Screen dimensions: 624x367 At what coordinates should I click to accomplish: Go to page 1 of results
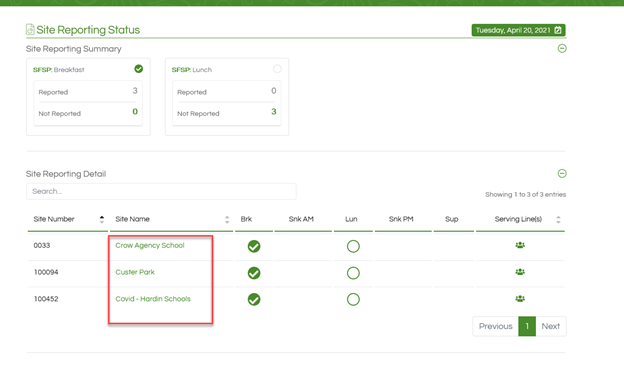[x=527, y=326]
